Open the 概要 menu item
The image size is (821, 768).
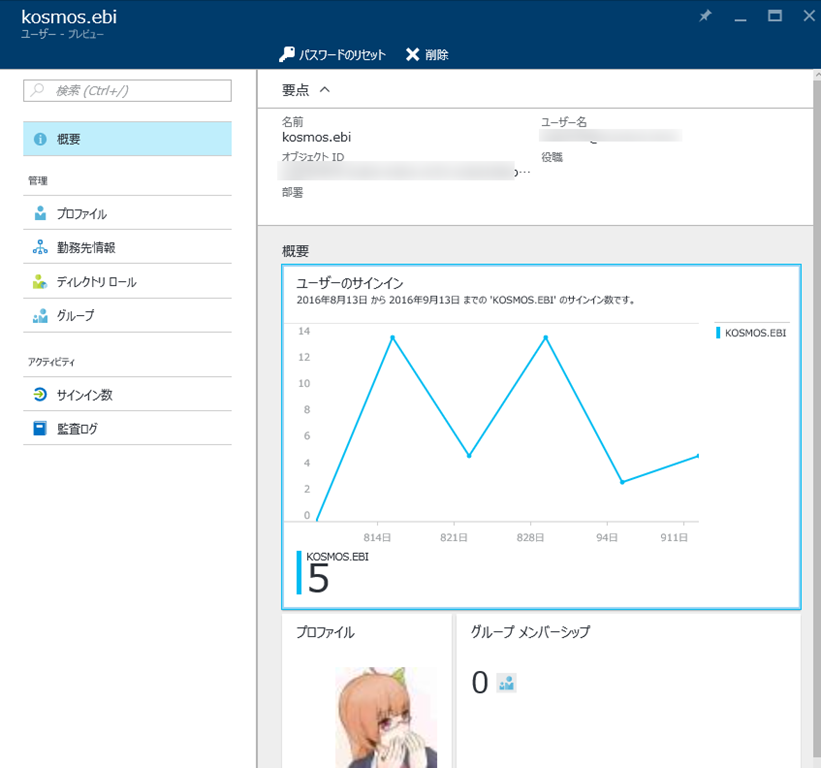pos(127,139)
